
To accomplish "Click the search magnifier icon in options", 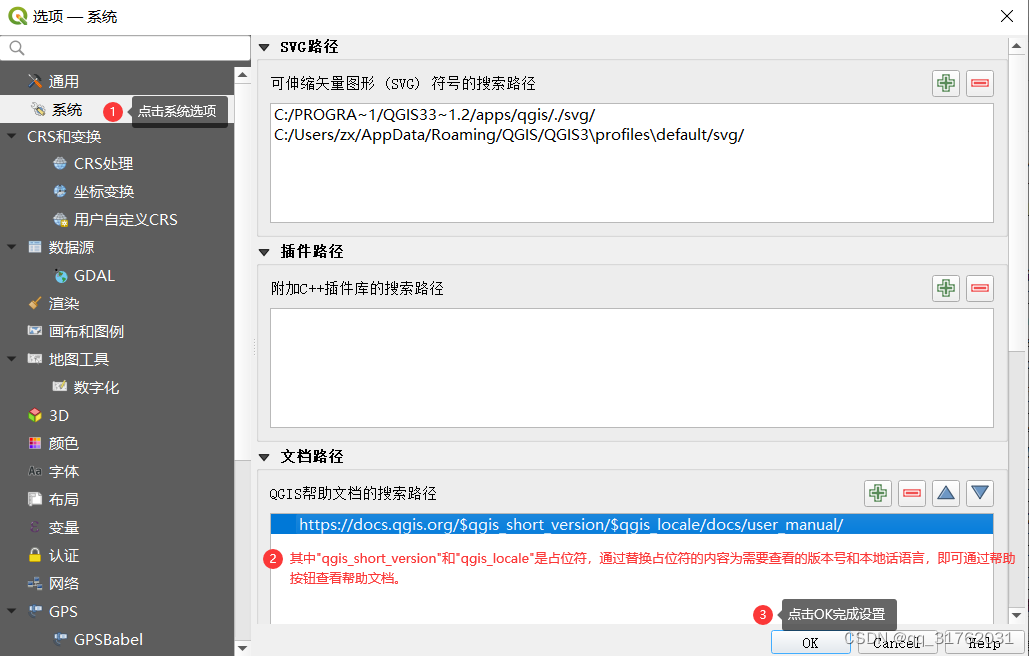I will point(17,48).
